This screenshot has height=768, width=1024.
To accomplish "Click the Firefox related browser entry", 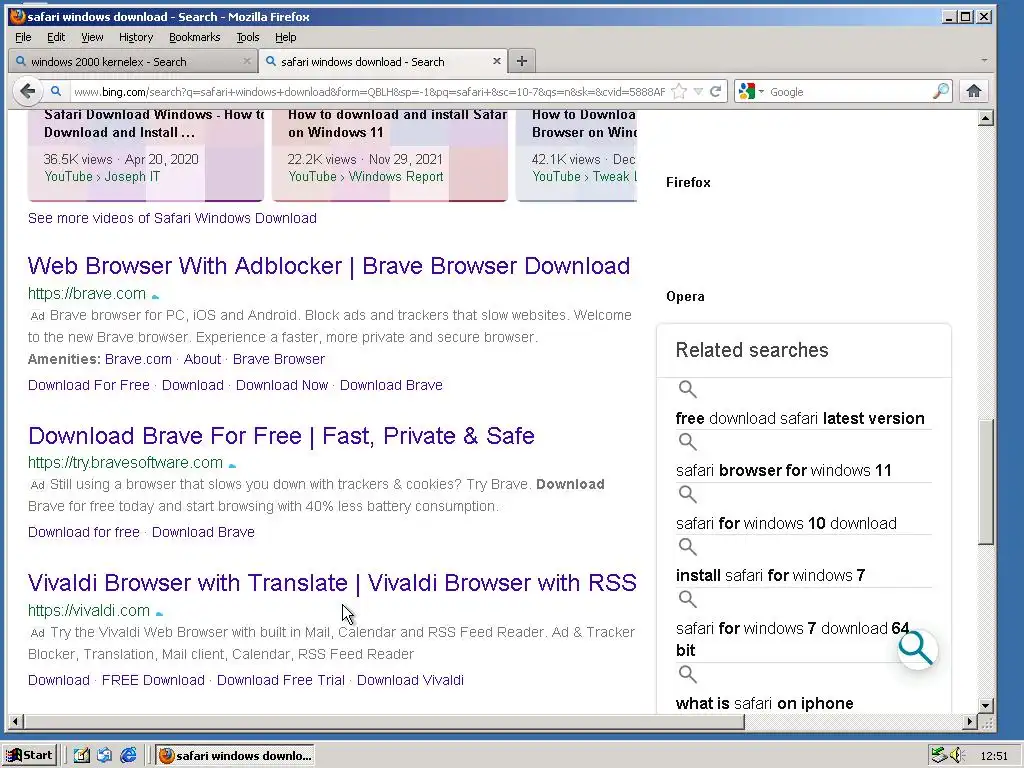I will pyautogui.click(x=688, y=182).
